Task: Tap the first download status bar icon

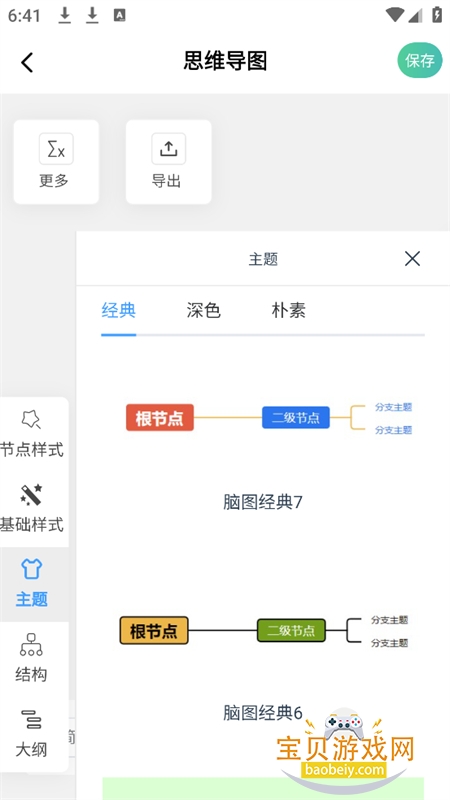Action: coord(64,16)
